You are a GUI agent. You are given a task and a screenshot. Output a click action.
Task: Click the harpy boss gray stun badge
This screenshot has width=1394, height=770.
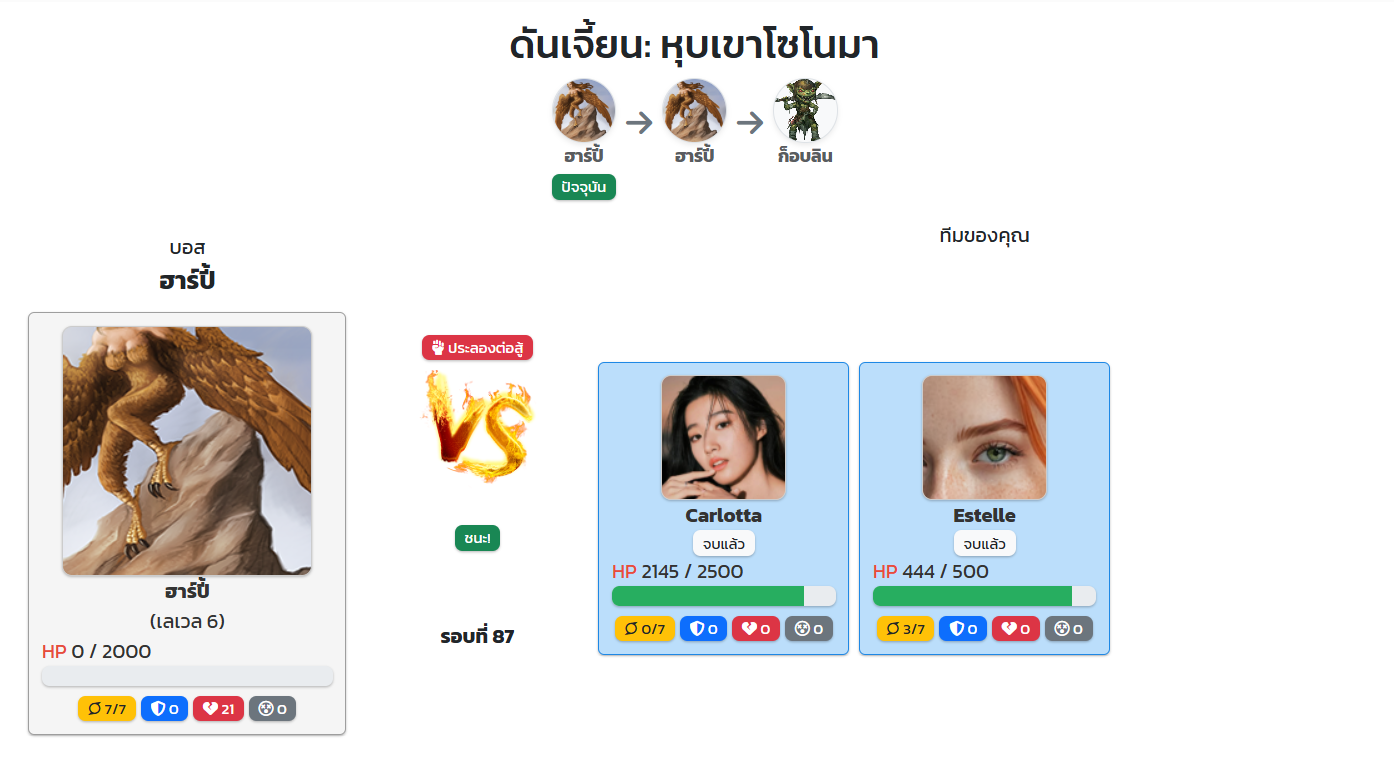272,709
